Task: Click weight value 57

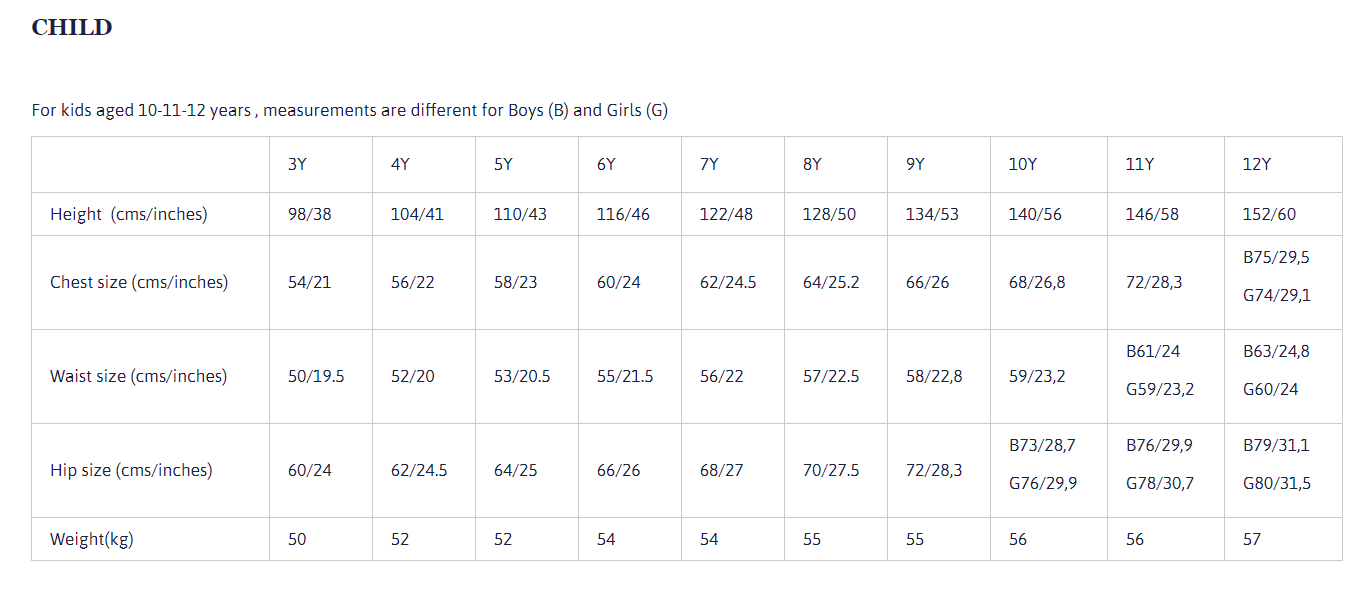Action: pyautogui.click(x=1252, y=539)
